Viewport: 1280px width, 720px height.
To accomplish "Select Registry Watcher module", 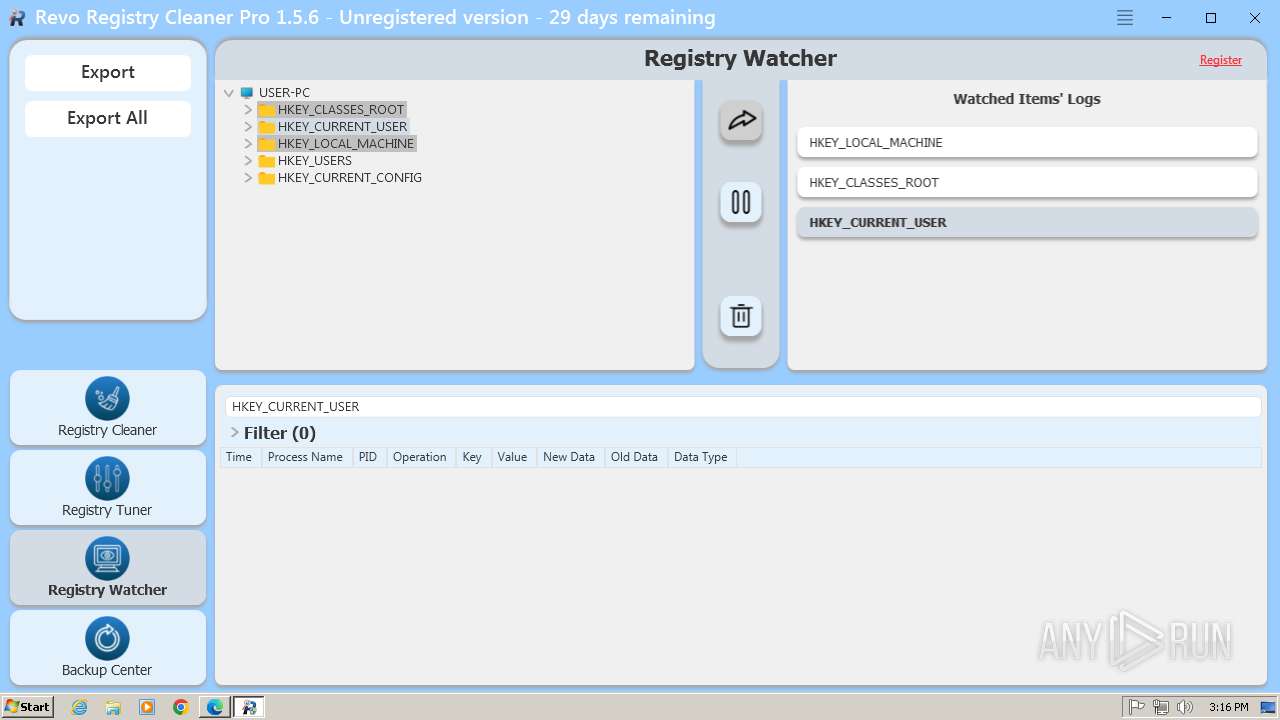I will coord(108,568).
